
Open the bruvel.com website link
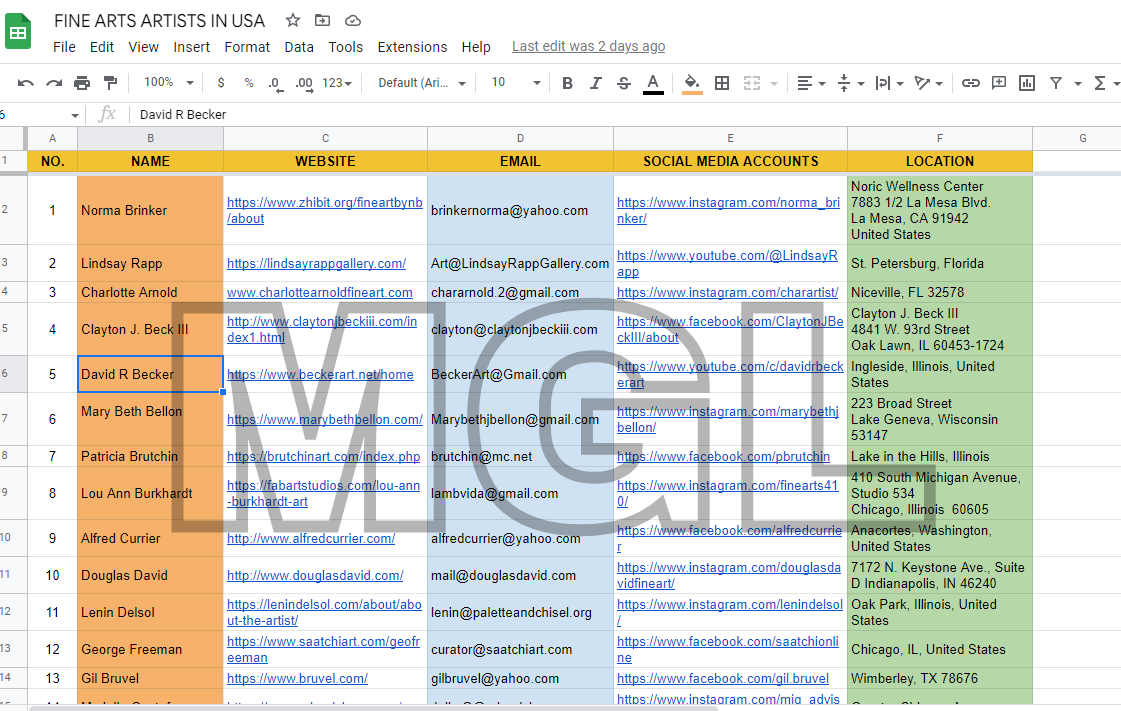click(x=297, y=679)
